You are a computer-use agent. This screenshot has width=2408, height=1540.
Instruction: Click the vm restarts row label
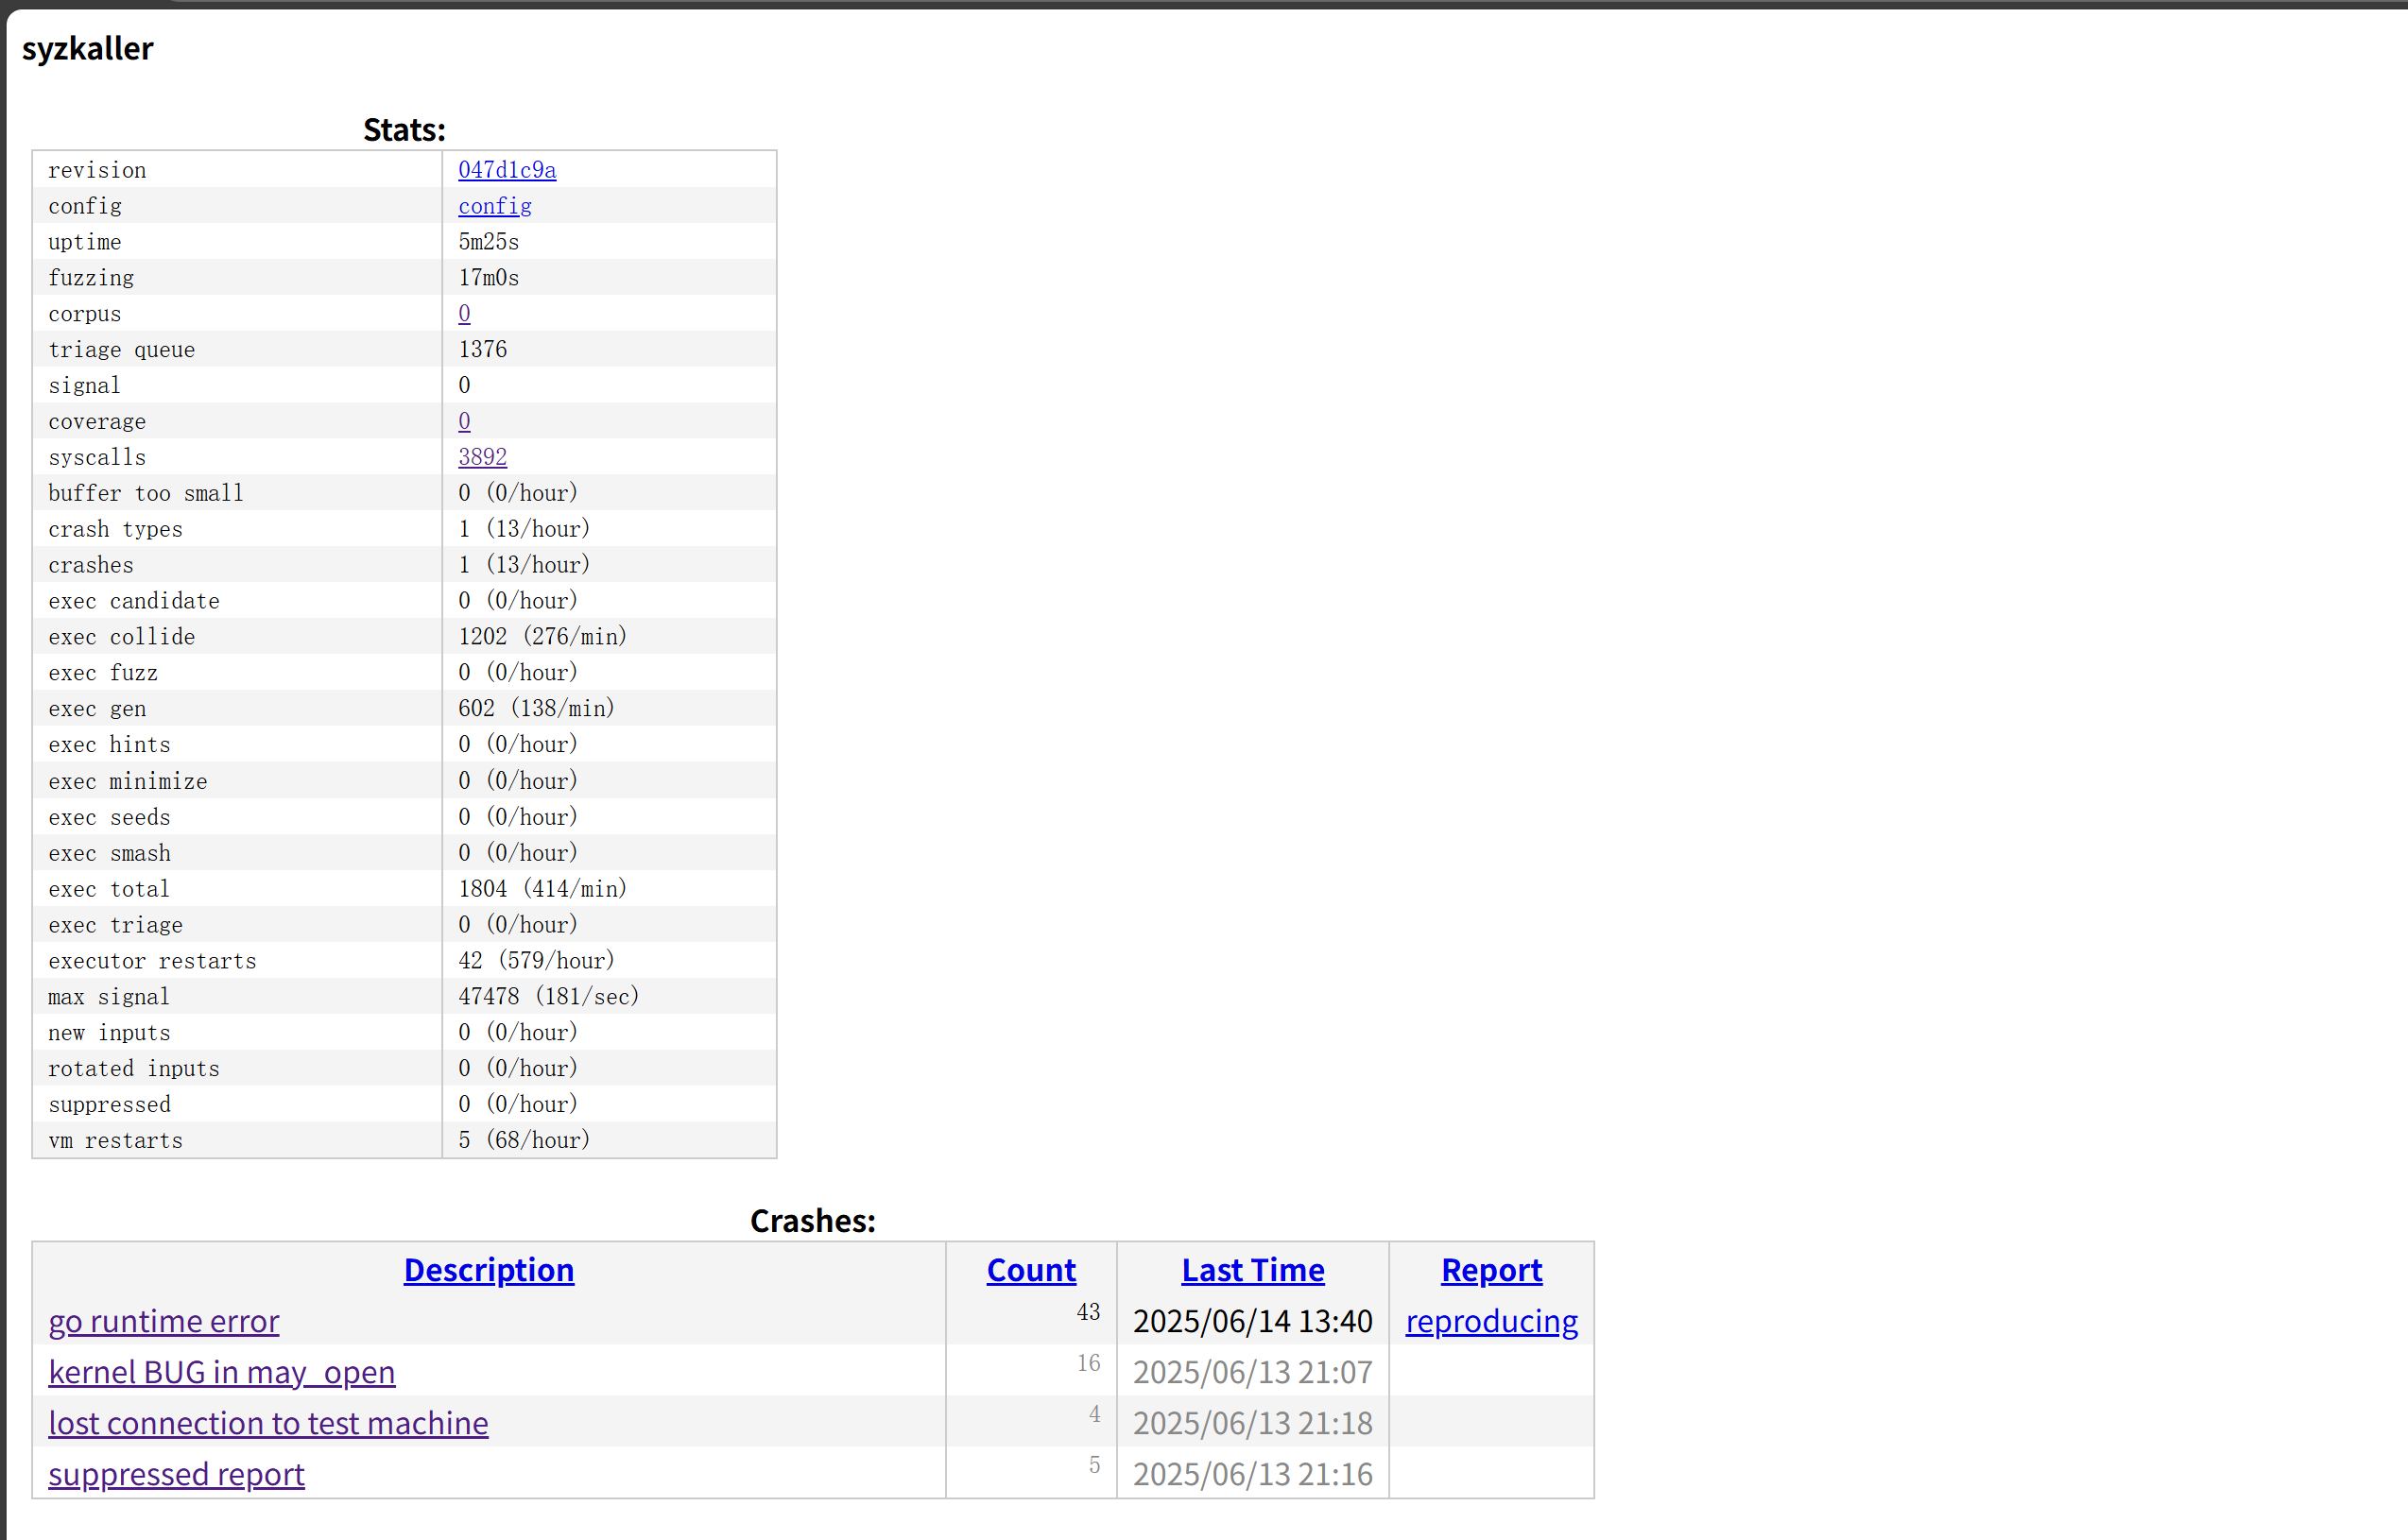pyautogui.click(x=115, y=1140)
